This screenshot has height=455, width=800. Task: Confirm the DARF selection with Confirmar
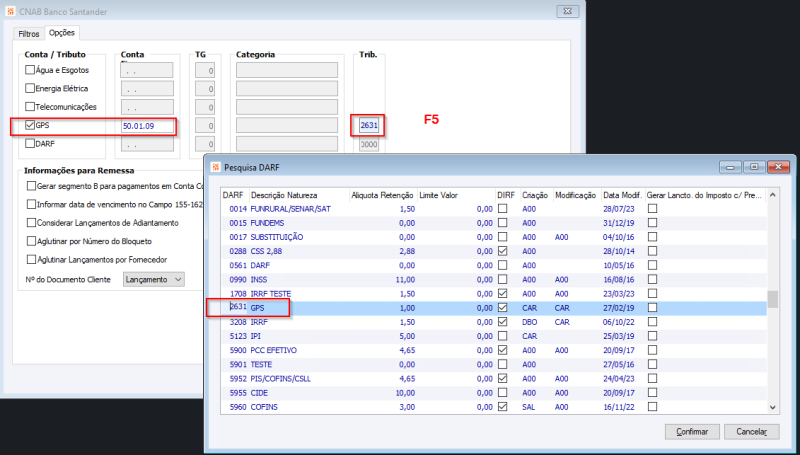pyautogui.click(x=692, y=432)
